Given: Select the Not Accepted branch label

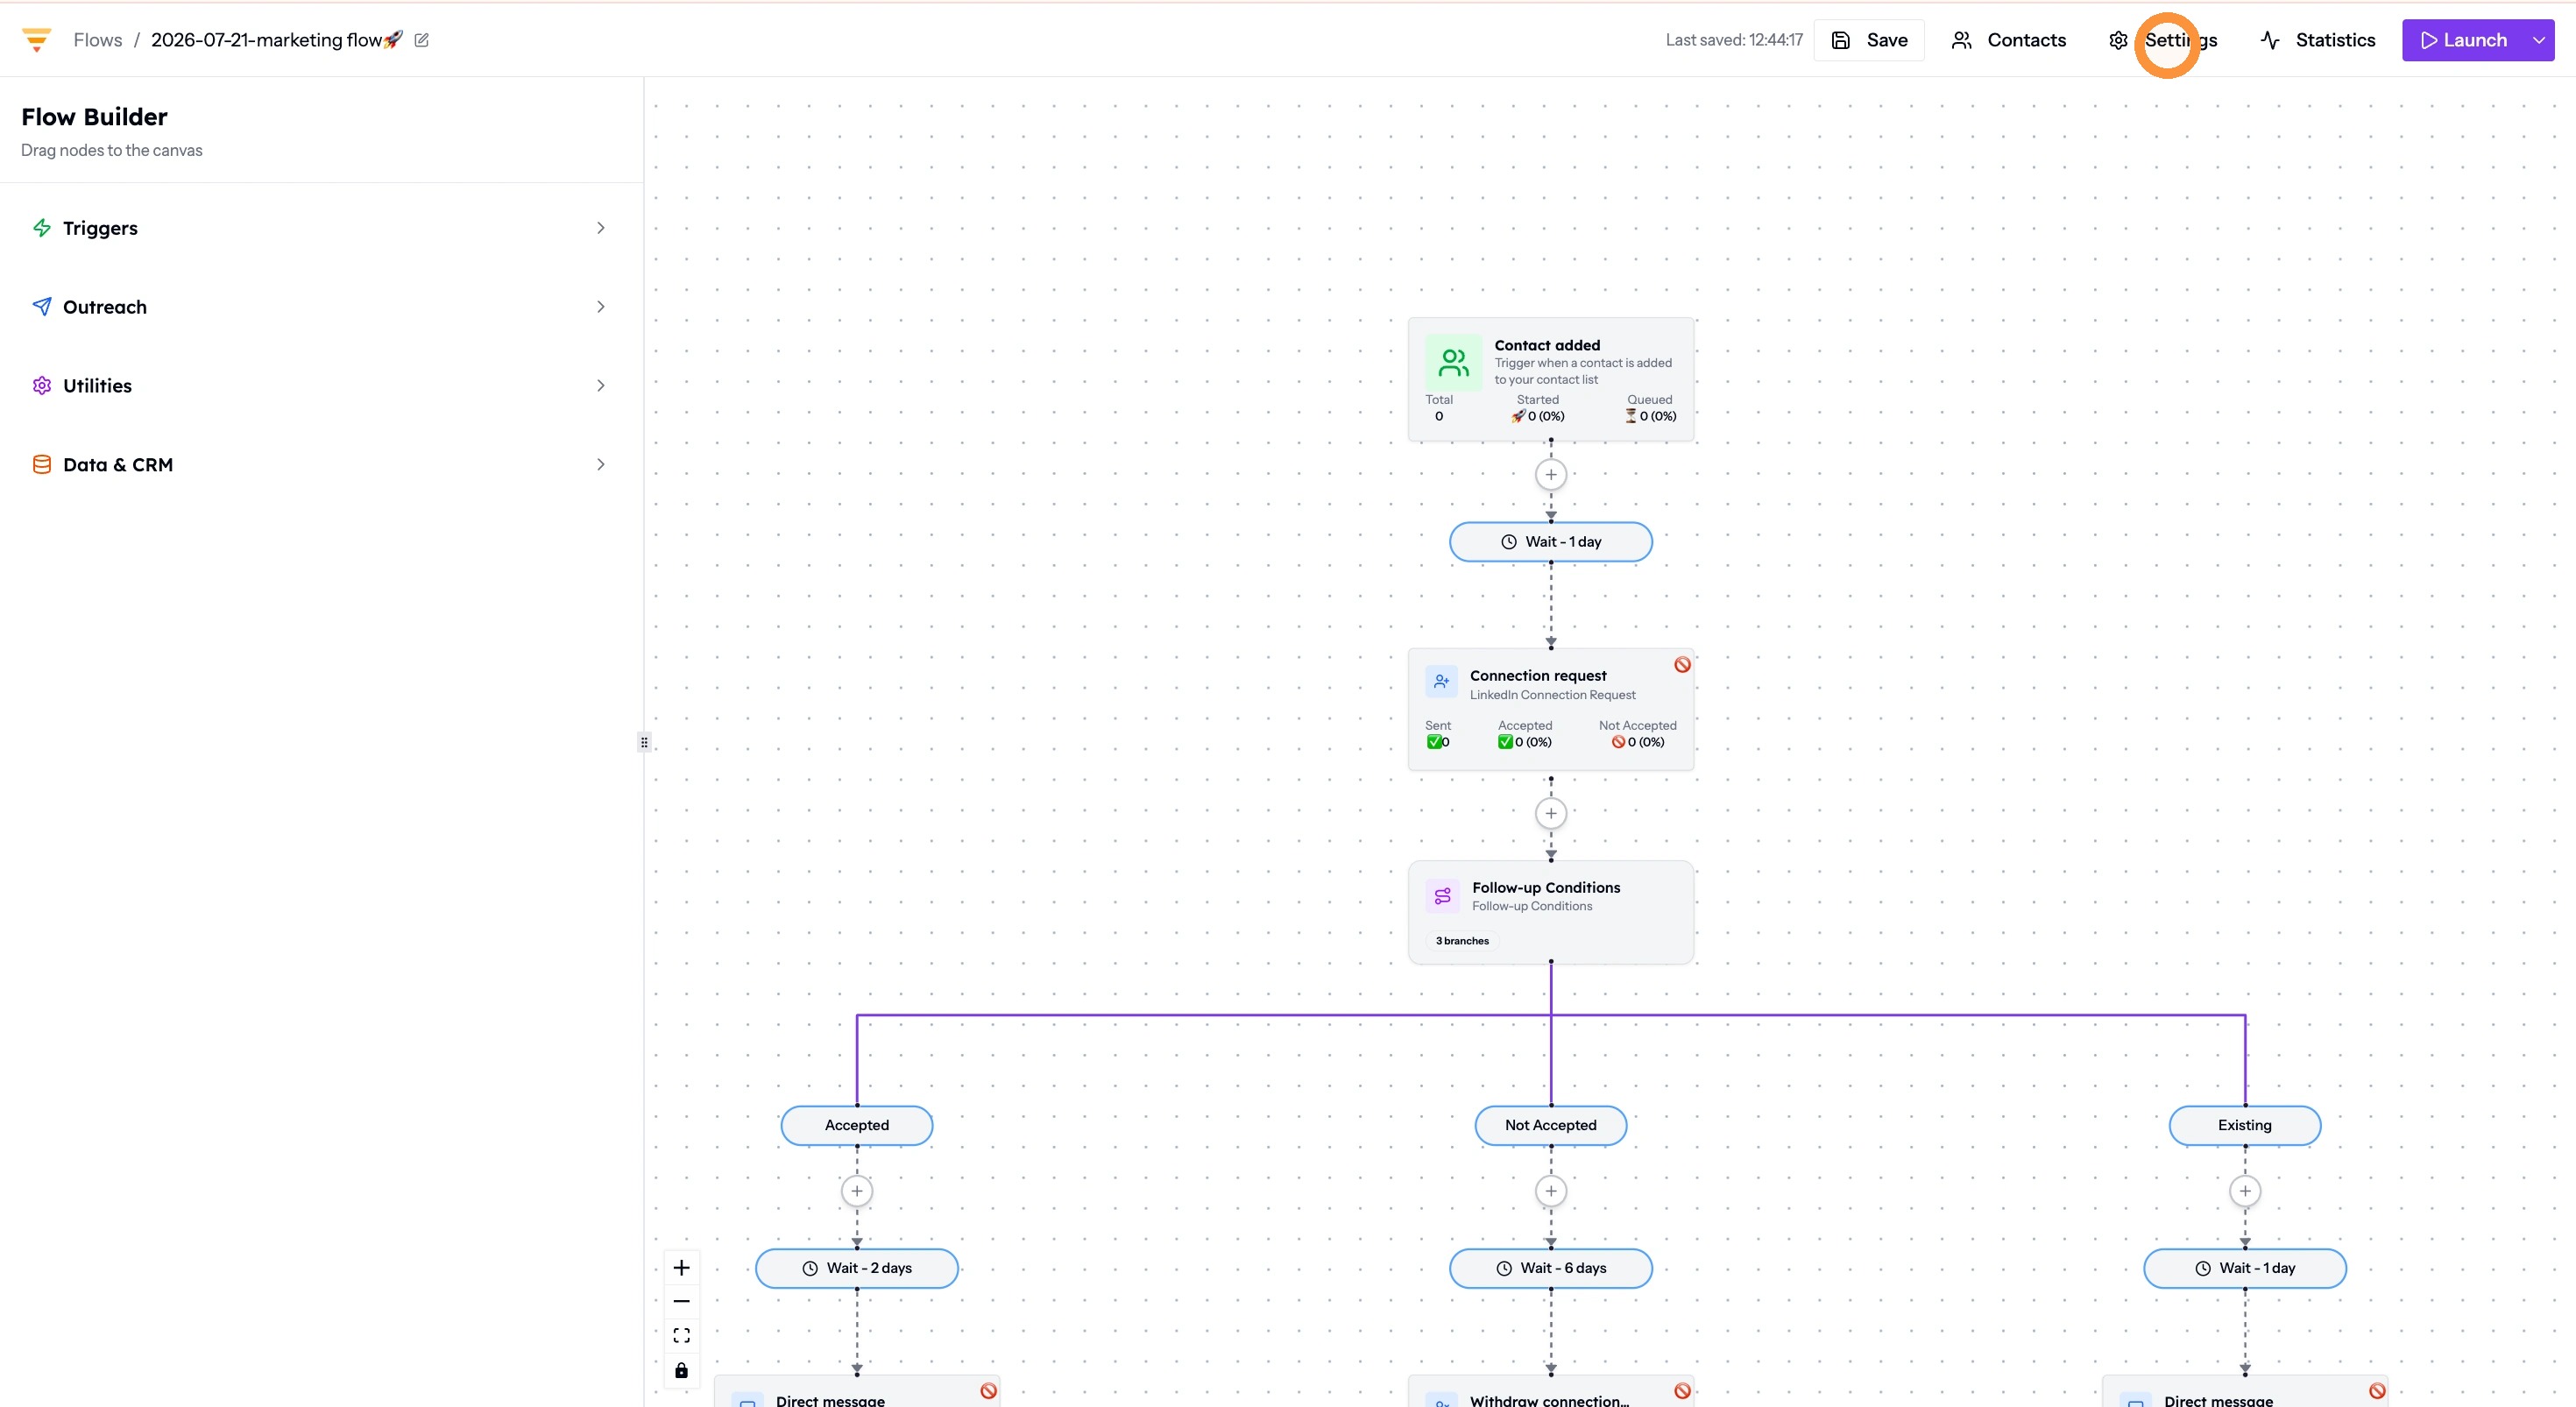Looking at the screenshot, I should (x=1551, y=1125).
